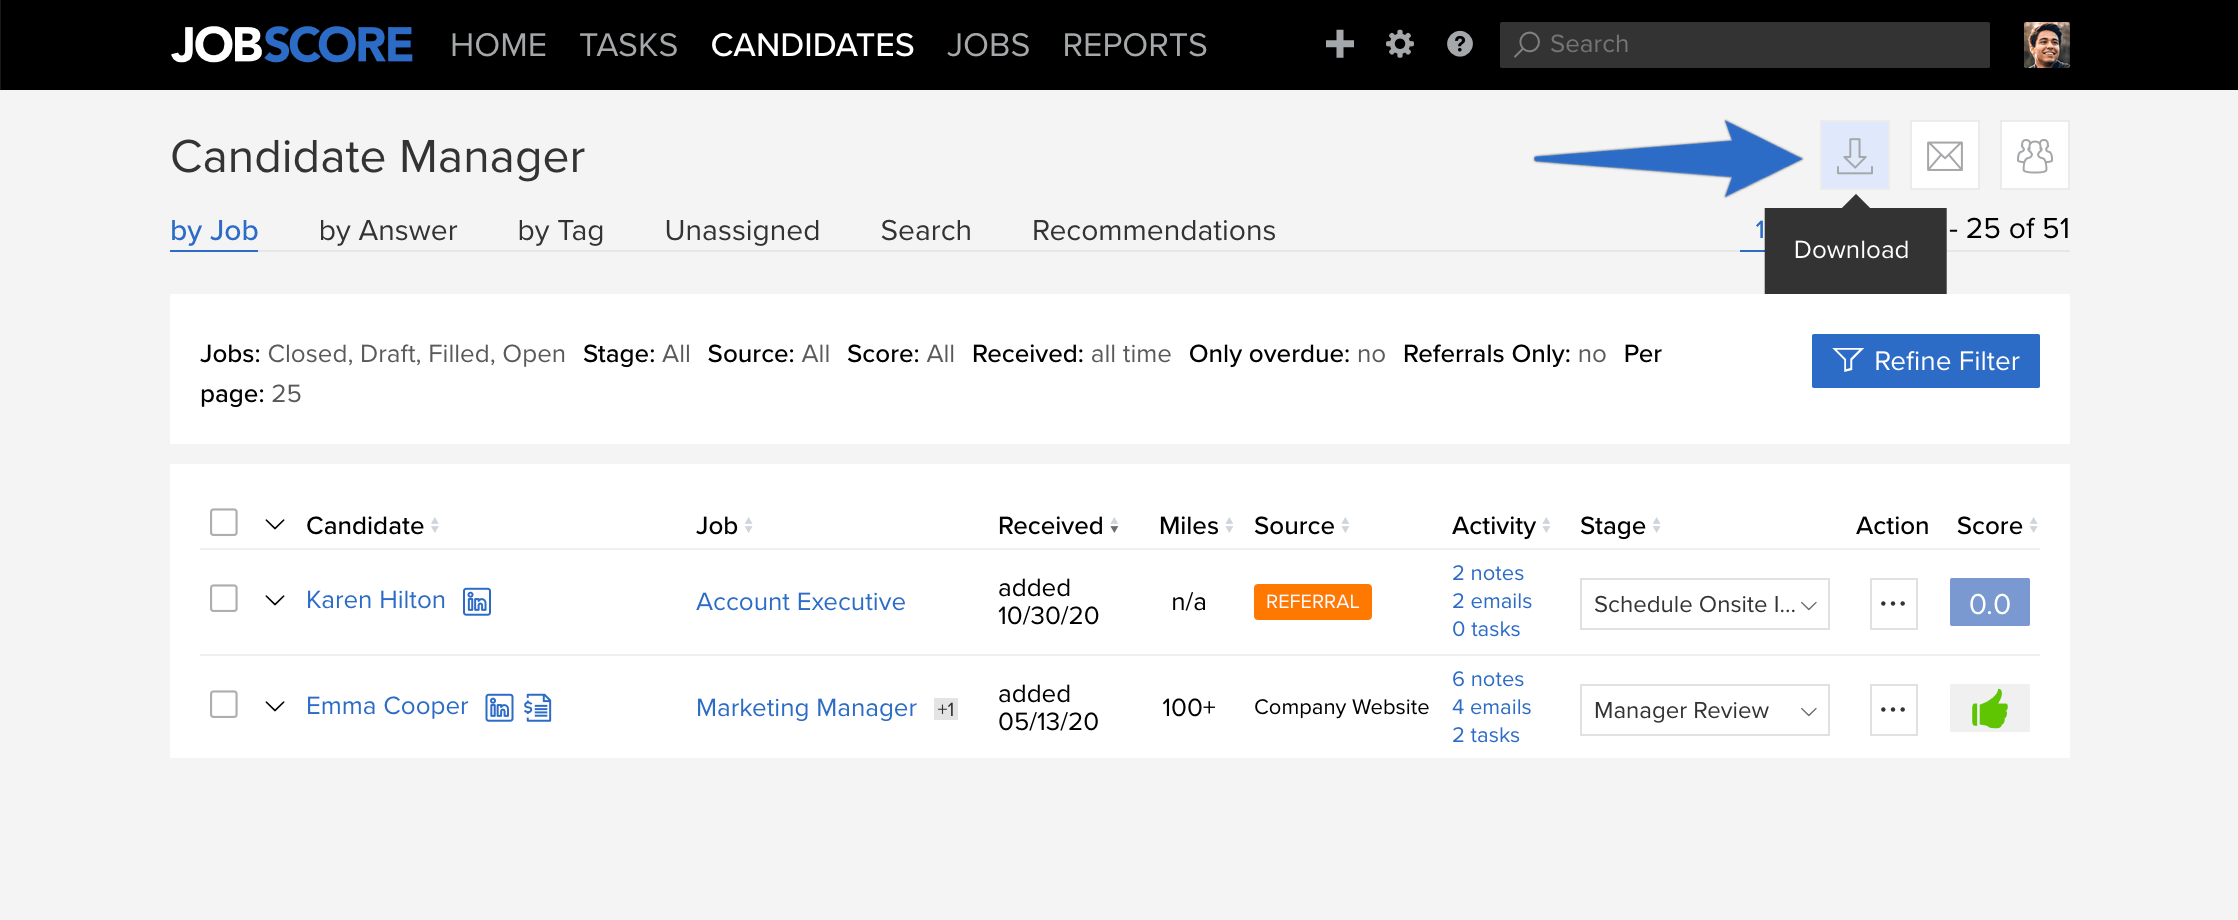Open the Unassigned tab

coord(742,230)
